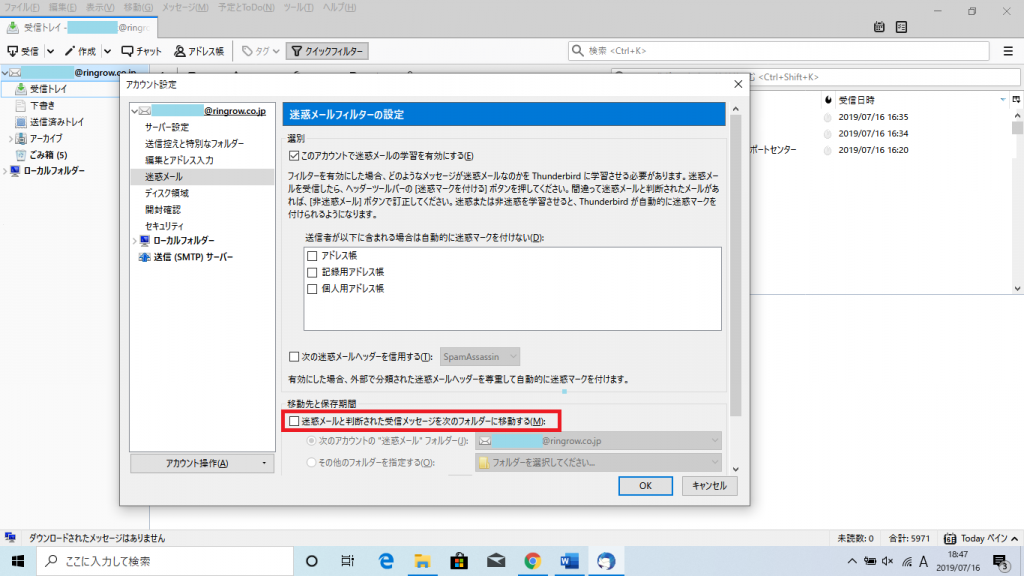Open the Thunderbird application menu hamburger icon
1024x576 pixels.
[x=1010, y=50]
